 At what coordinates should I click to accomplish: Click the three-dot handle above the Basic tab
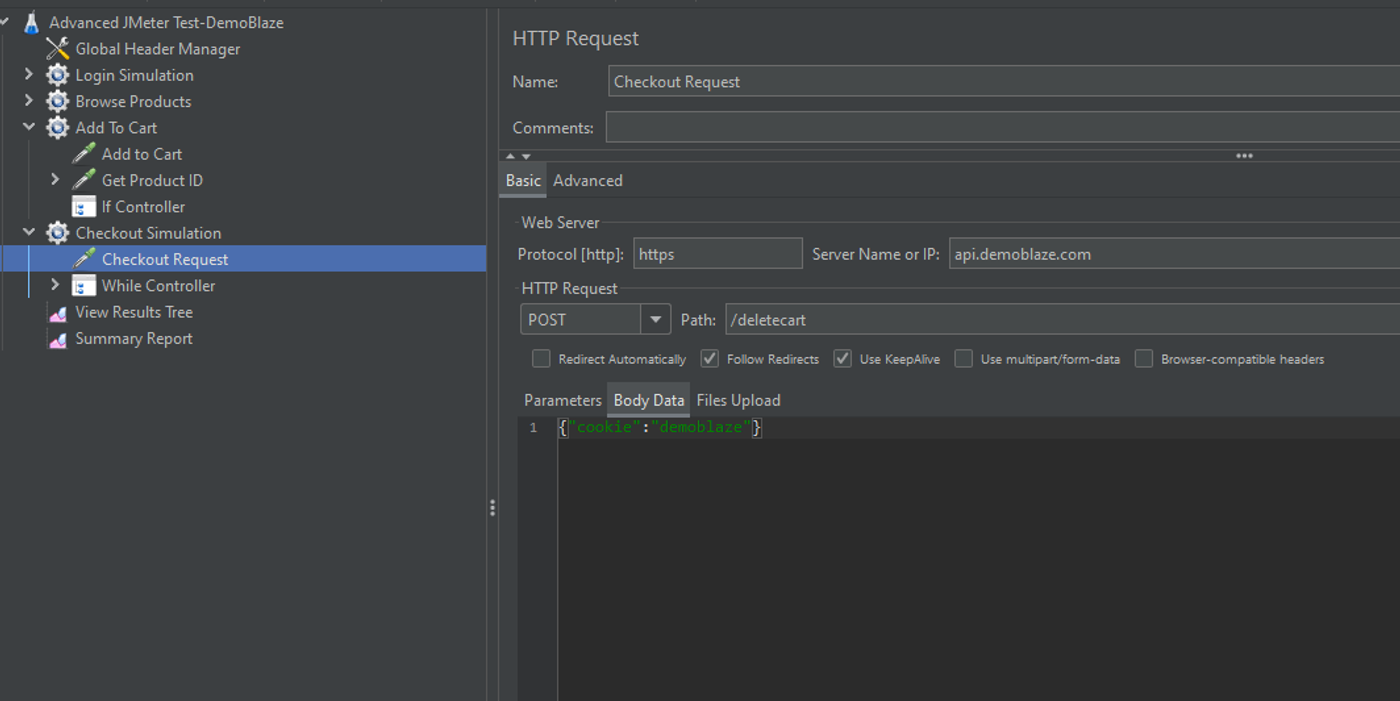pos(1244,156)
